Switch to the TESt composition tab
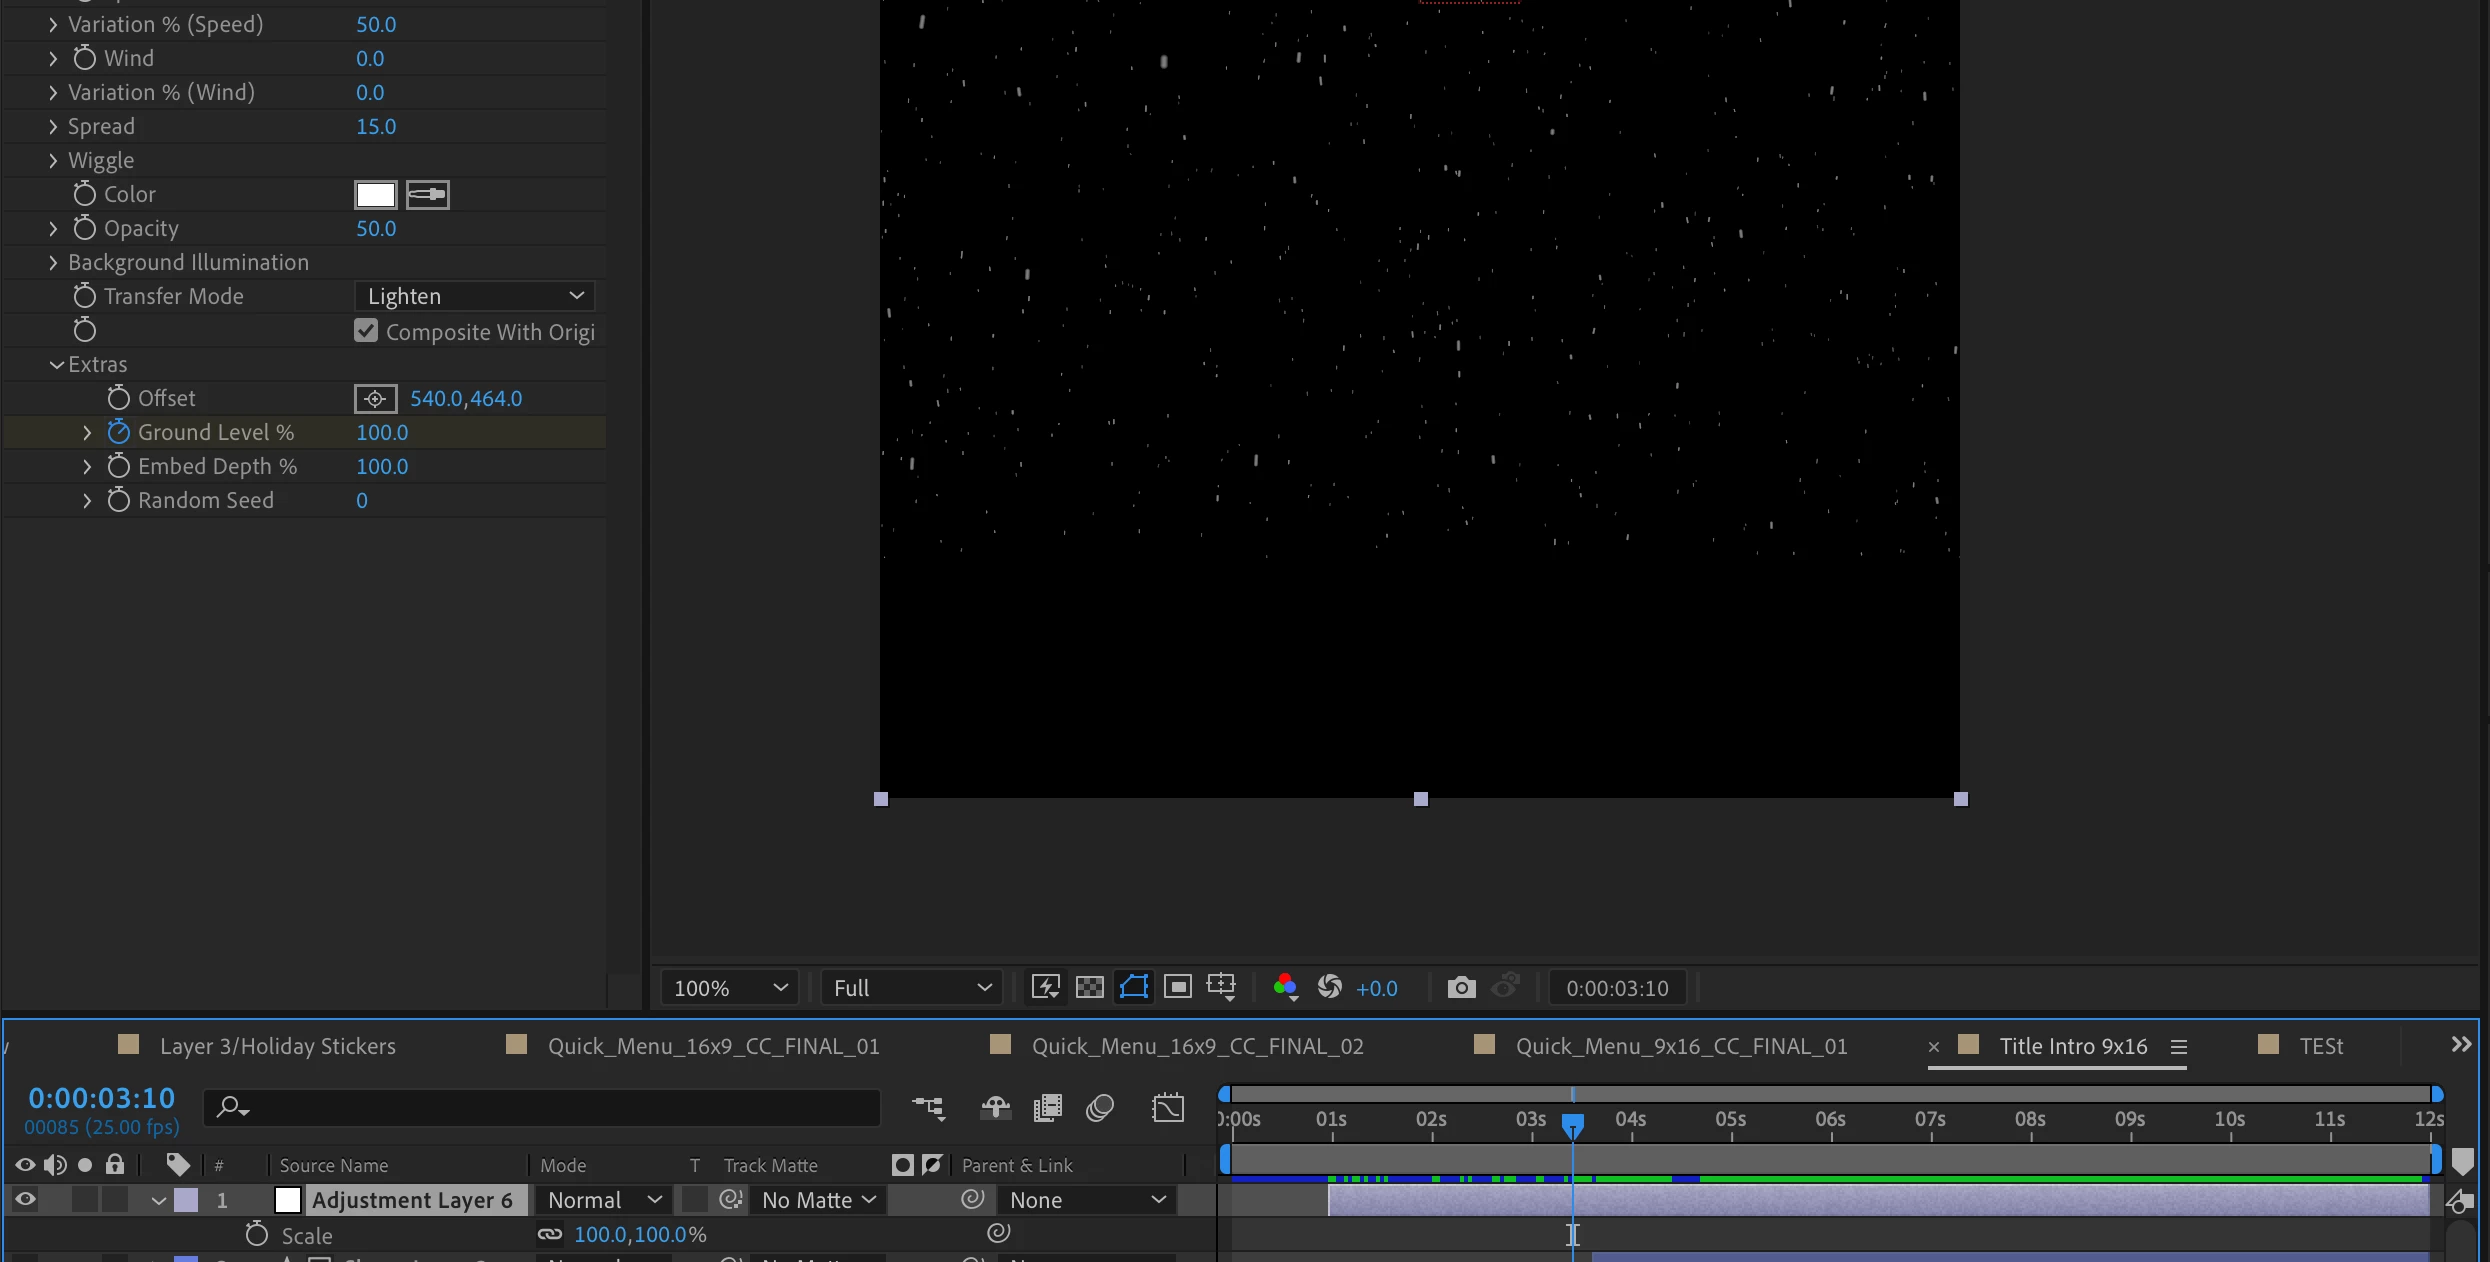Viewport: 2490px width, 1262px height. point(2320,1046)
